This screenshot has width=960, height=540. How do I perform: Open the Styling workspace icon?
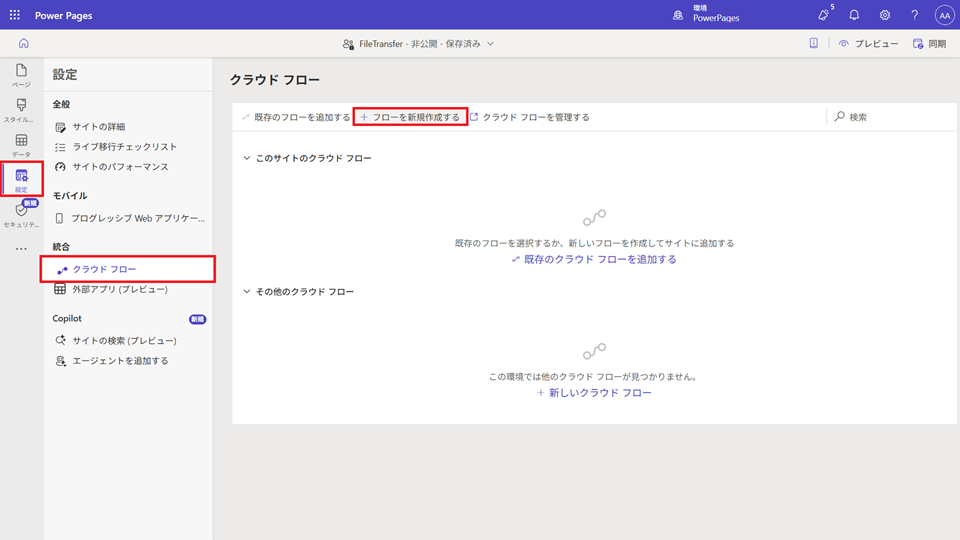(x=21, y=110)
